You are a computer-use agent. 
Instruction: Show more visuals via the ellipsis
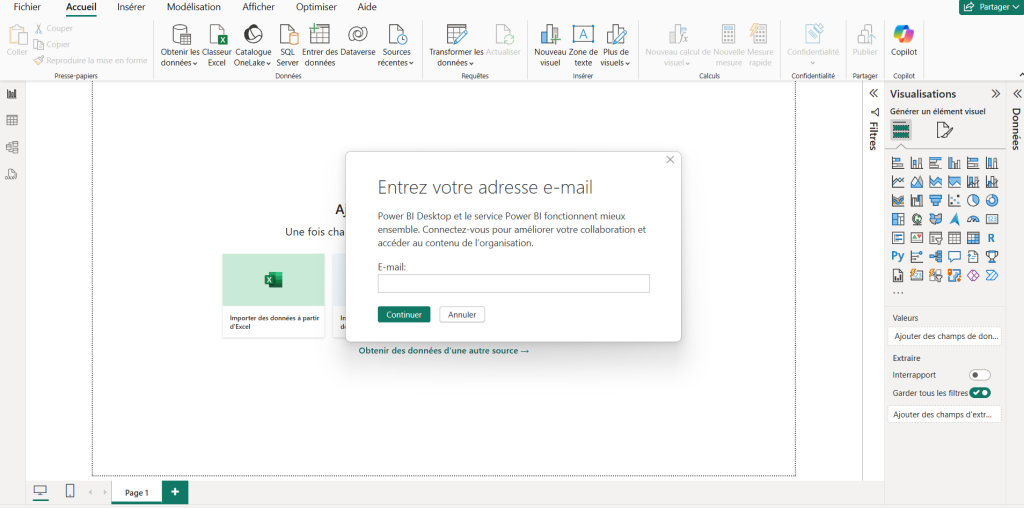[898, 293]
